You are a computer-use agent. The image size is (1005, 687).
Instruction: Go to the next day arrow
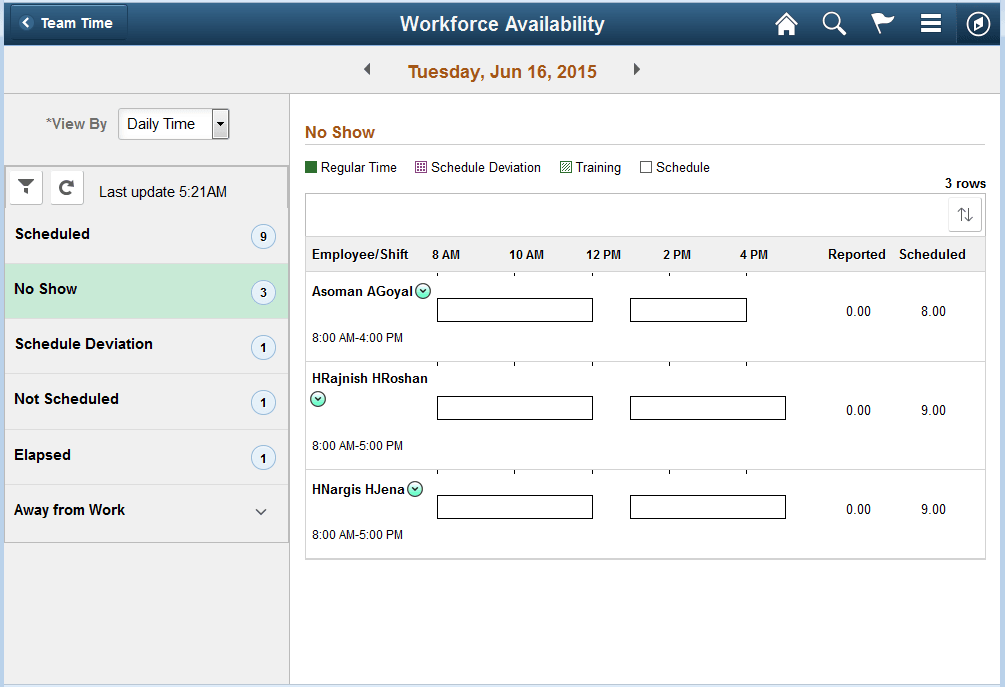(636, 69)
